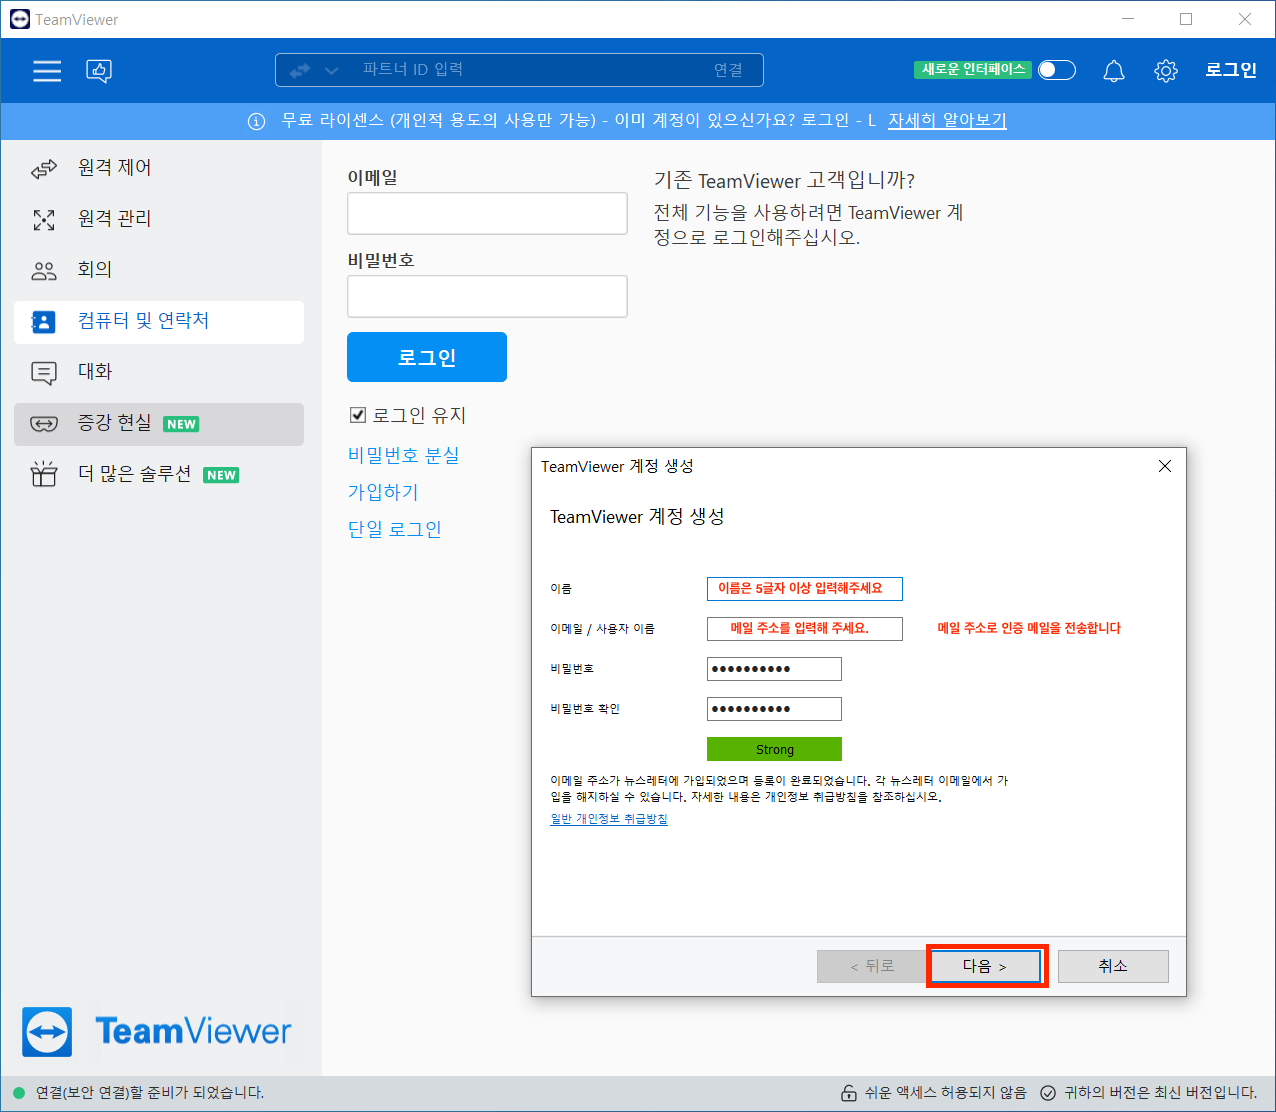
Task: Click the Strong password strength bar
Action: (x=773, y=748)
